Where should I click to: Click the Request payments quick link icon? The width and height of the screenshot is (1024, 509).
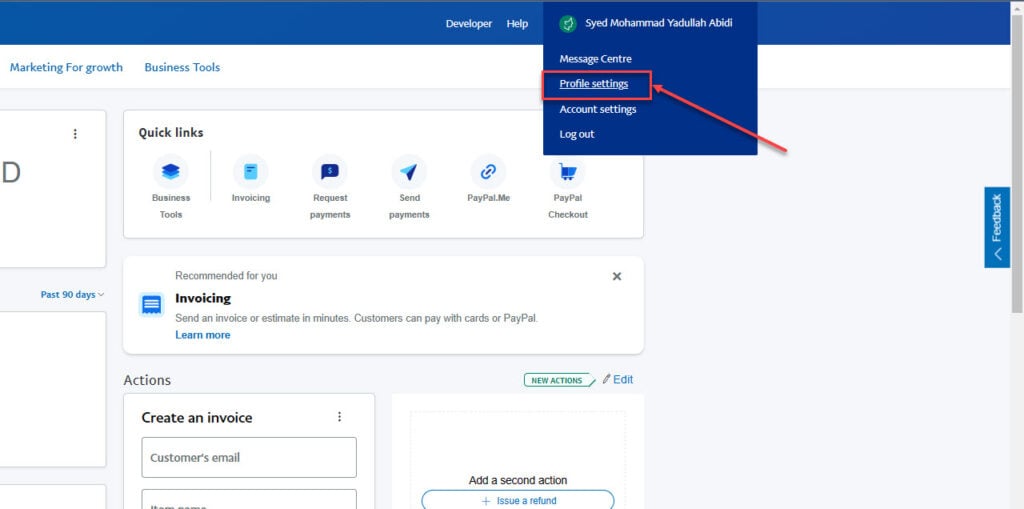[330, 172]
